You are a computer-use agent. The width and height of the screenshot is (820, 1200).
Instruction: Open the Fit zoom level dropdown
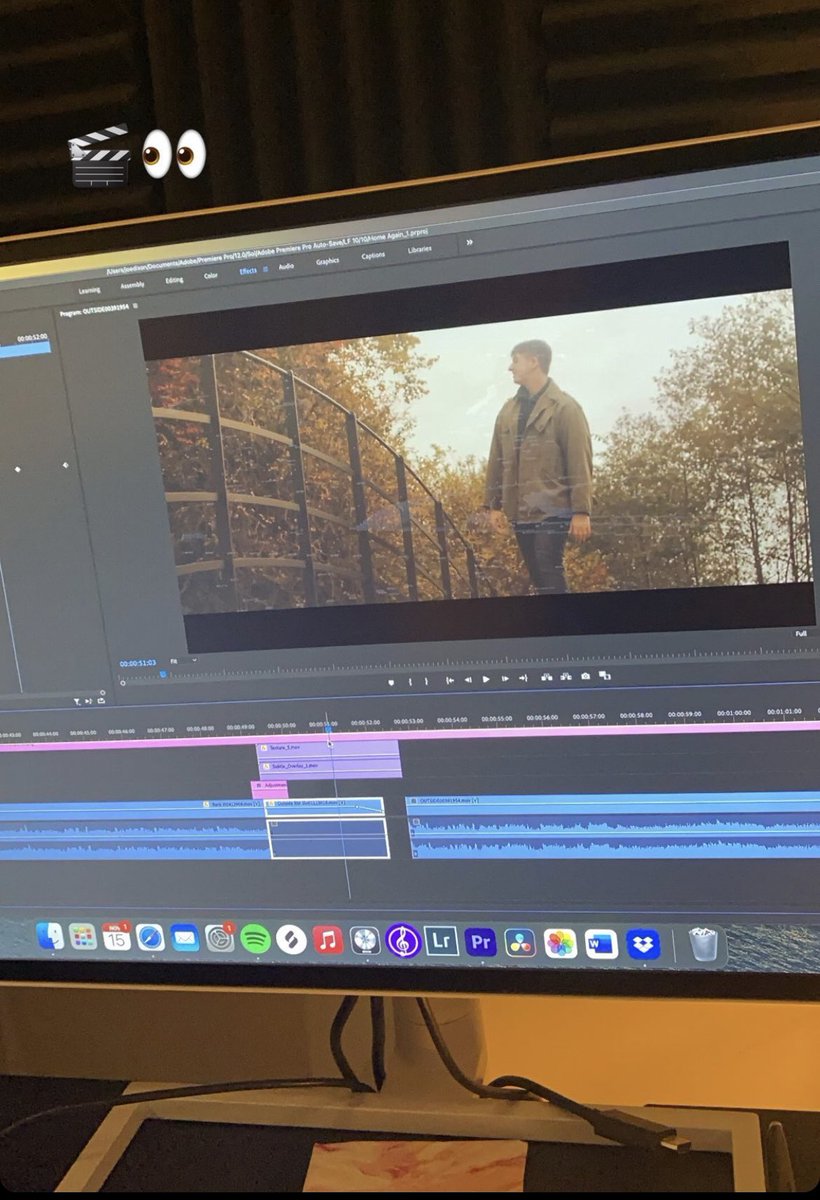(x=183, y=661)
